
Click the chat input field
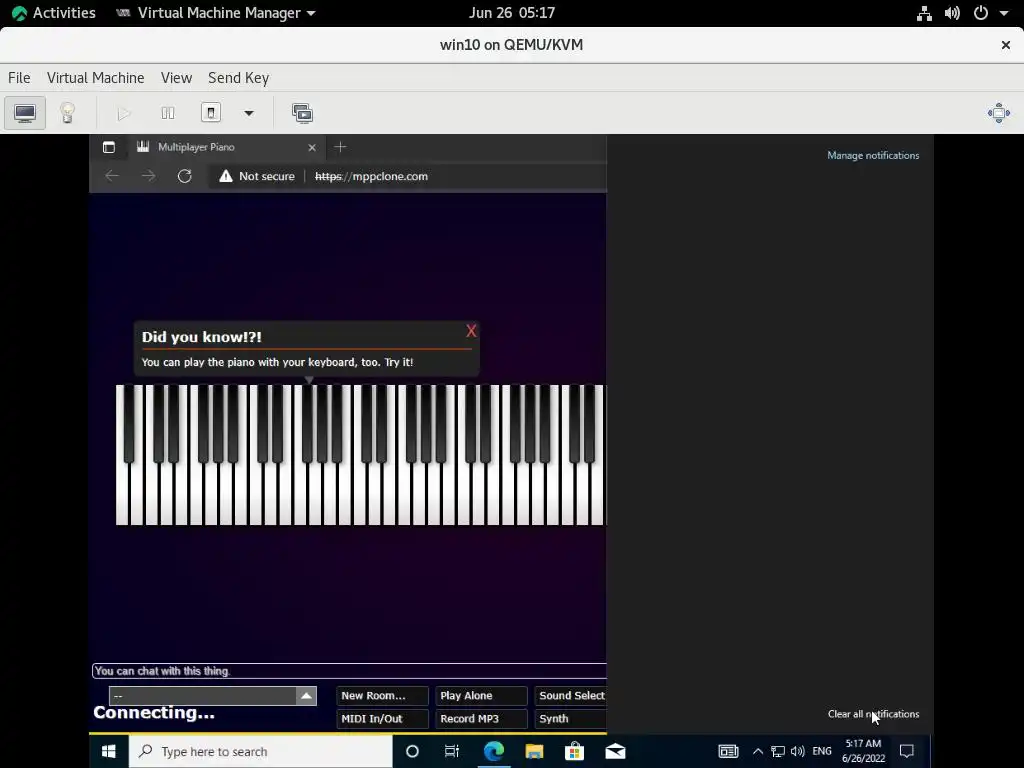(x=349, y=671)
